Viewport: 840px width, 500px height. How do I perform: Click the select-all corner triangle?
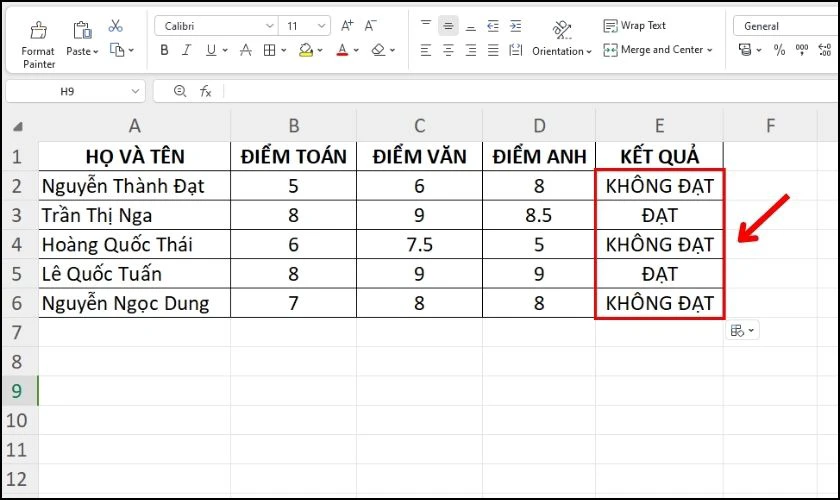[18, 127]
